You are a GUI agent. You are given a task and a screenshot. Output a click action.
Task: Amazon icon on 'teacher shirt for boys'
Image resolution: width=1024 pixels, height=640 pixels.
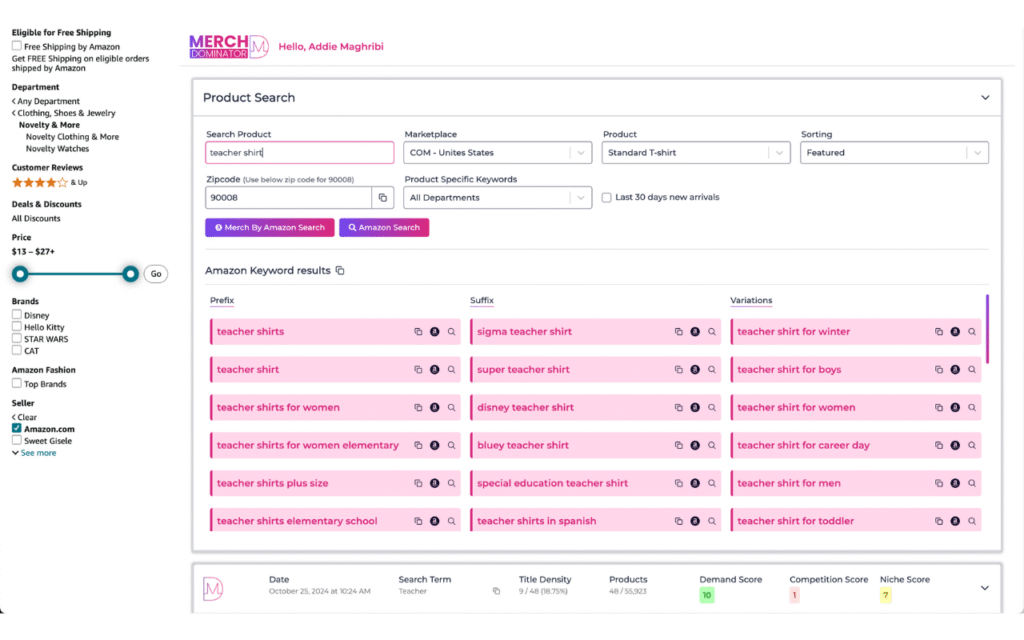(955, 370)
